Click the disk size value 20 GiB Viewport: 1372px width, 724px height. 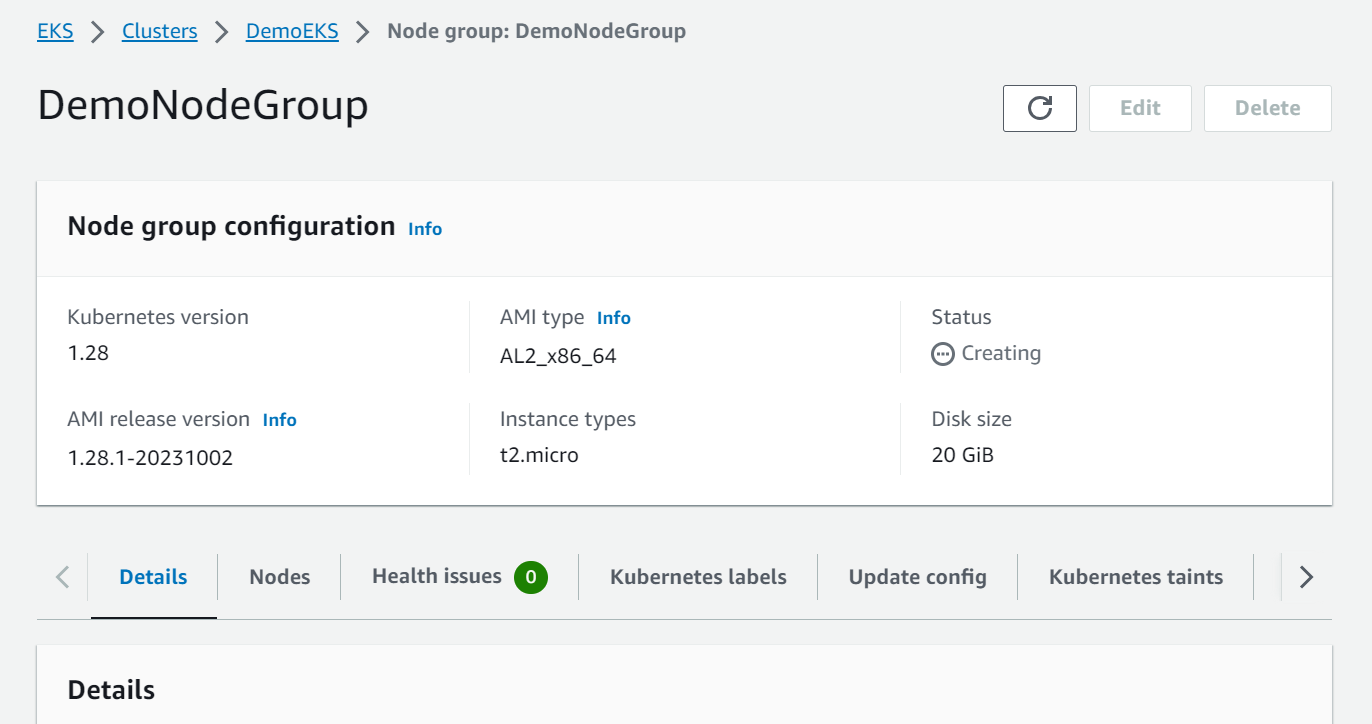click(x=962, y=456)
